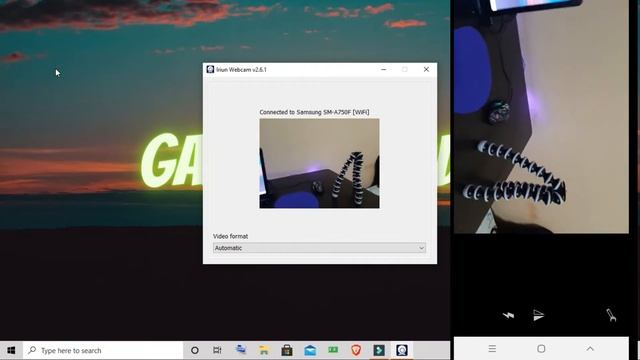Open the dark green arrow app in taskbar
Screen dimensions: 640x360
379,350
